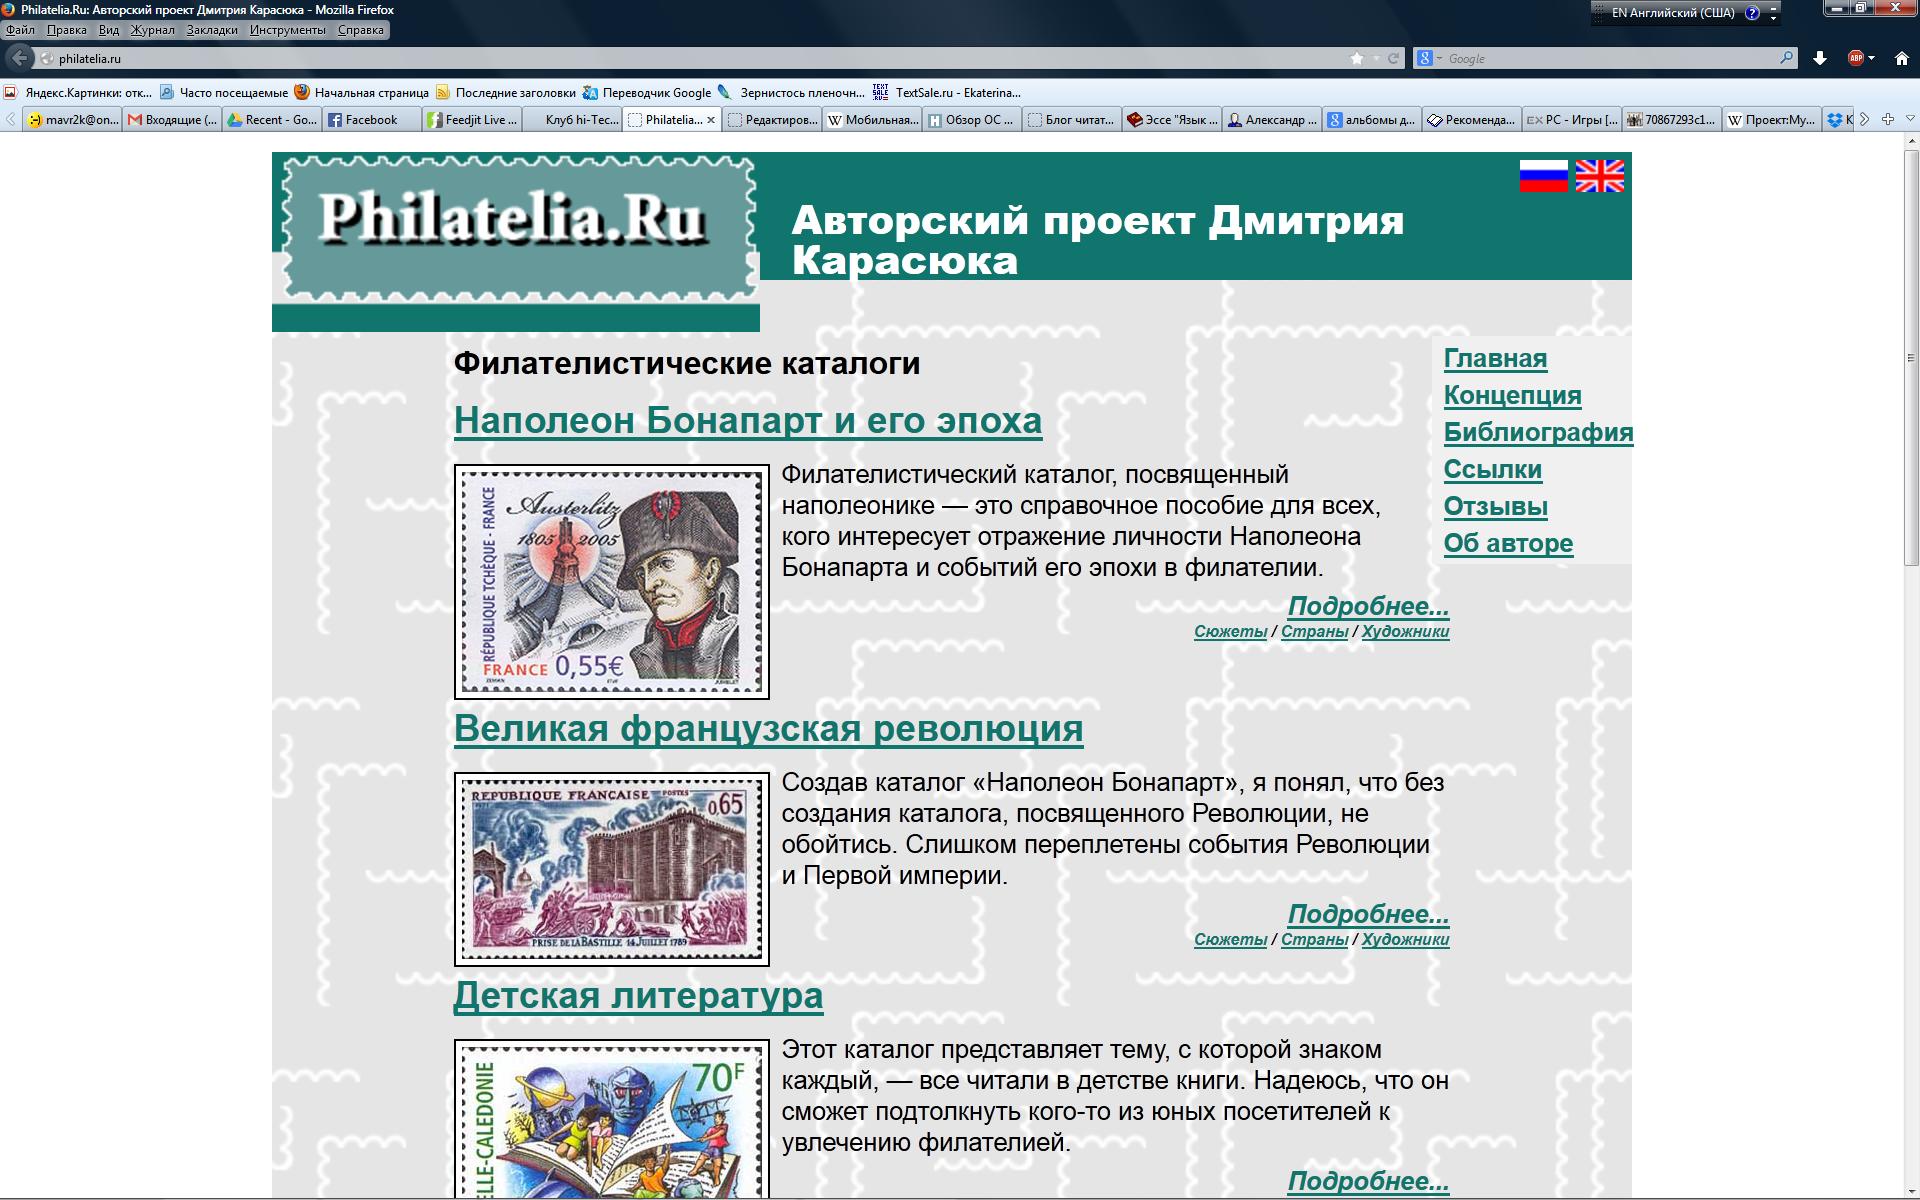
Task: Open Наполеон Бонапарт и его эпоха link
Action: tap(747, 421)
